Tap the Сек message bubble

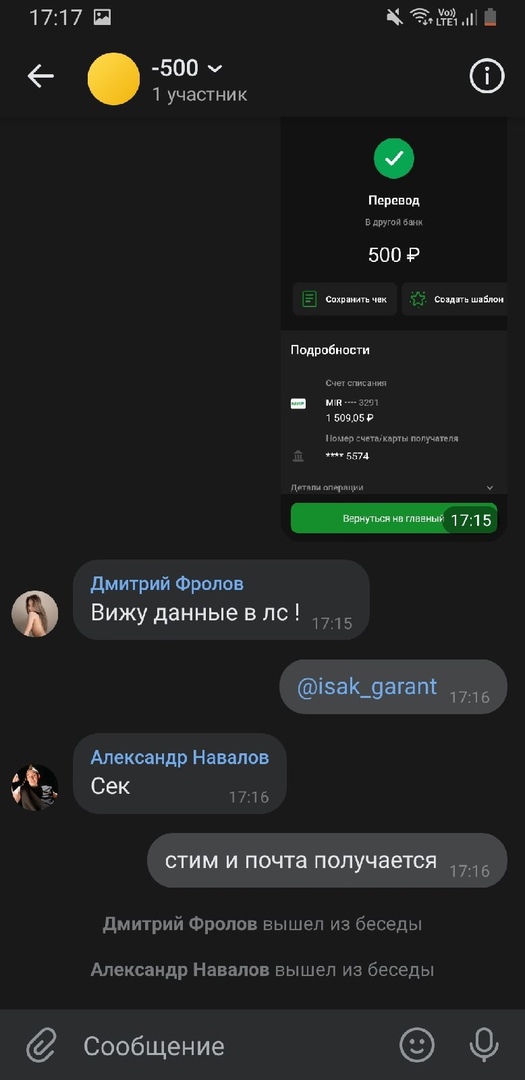pos(180,773)
